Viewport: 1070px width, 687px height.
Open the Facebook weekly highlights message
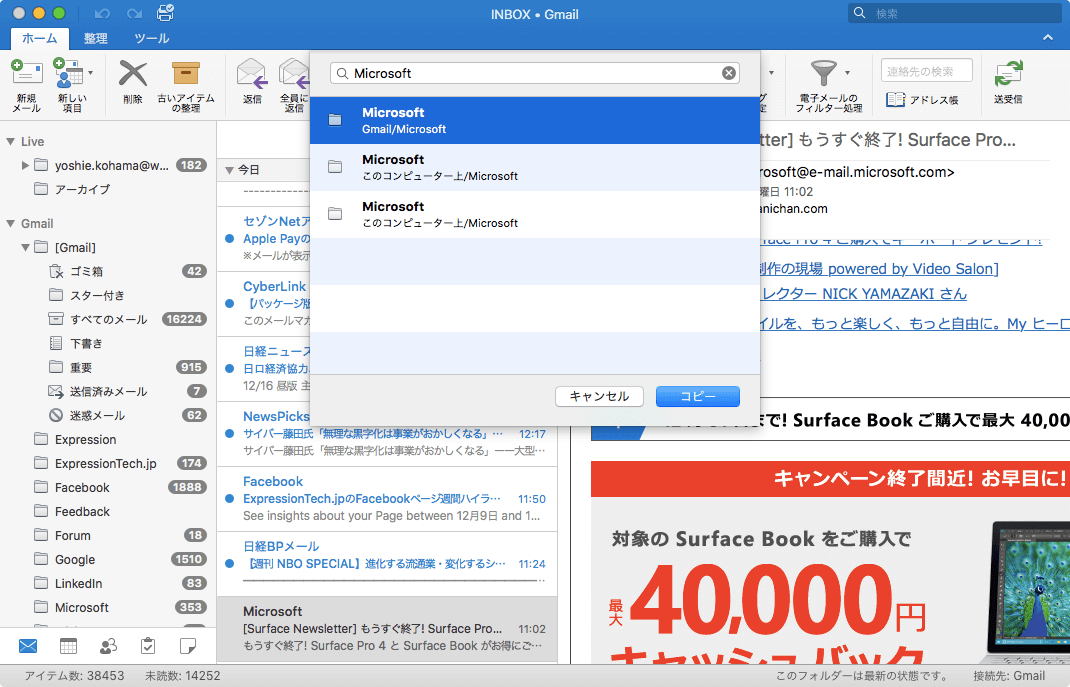387,499
